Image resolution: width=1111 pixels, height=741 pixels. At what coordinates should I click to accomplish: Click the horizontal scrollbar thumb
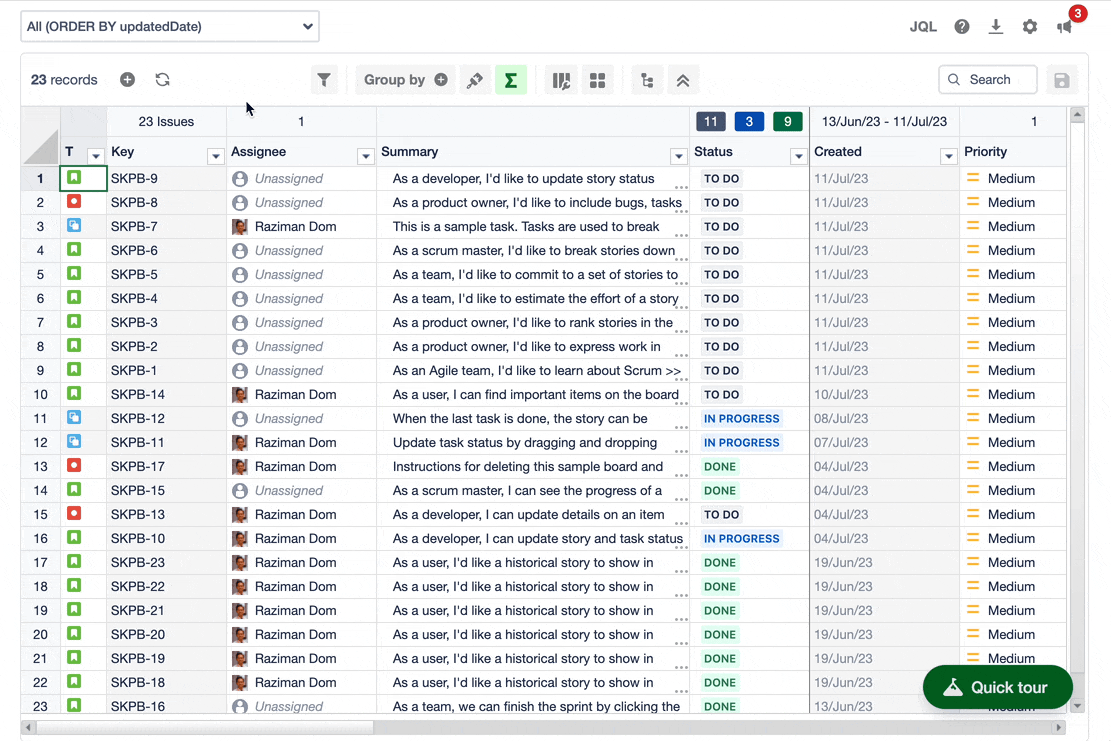(x=205, y=728)
